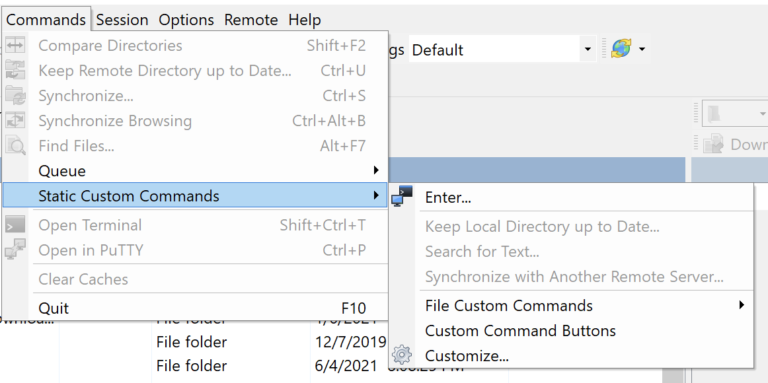Screen dimensions: 768x383
Task: Click the Synchronize menu icon
Action: click(15, 95)
